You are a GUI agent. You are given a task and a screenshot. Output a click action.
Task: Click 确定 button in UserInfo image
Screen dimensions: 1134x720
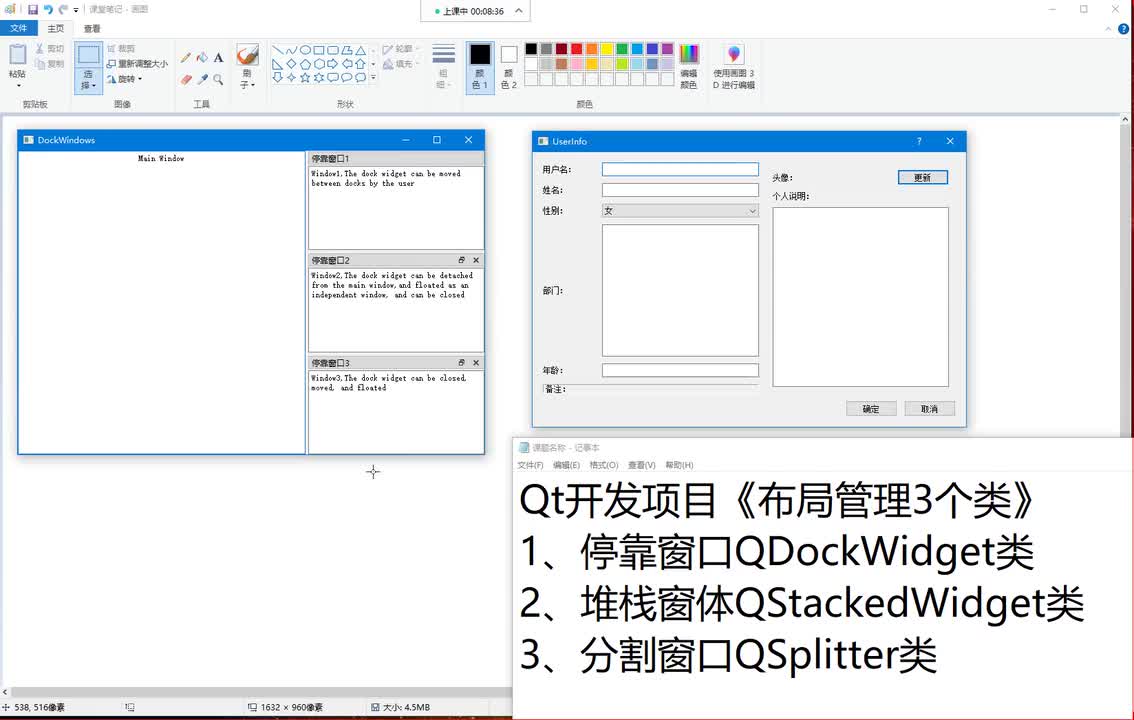click(871, 408)
